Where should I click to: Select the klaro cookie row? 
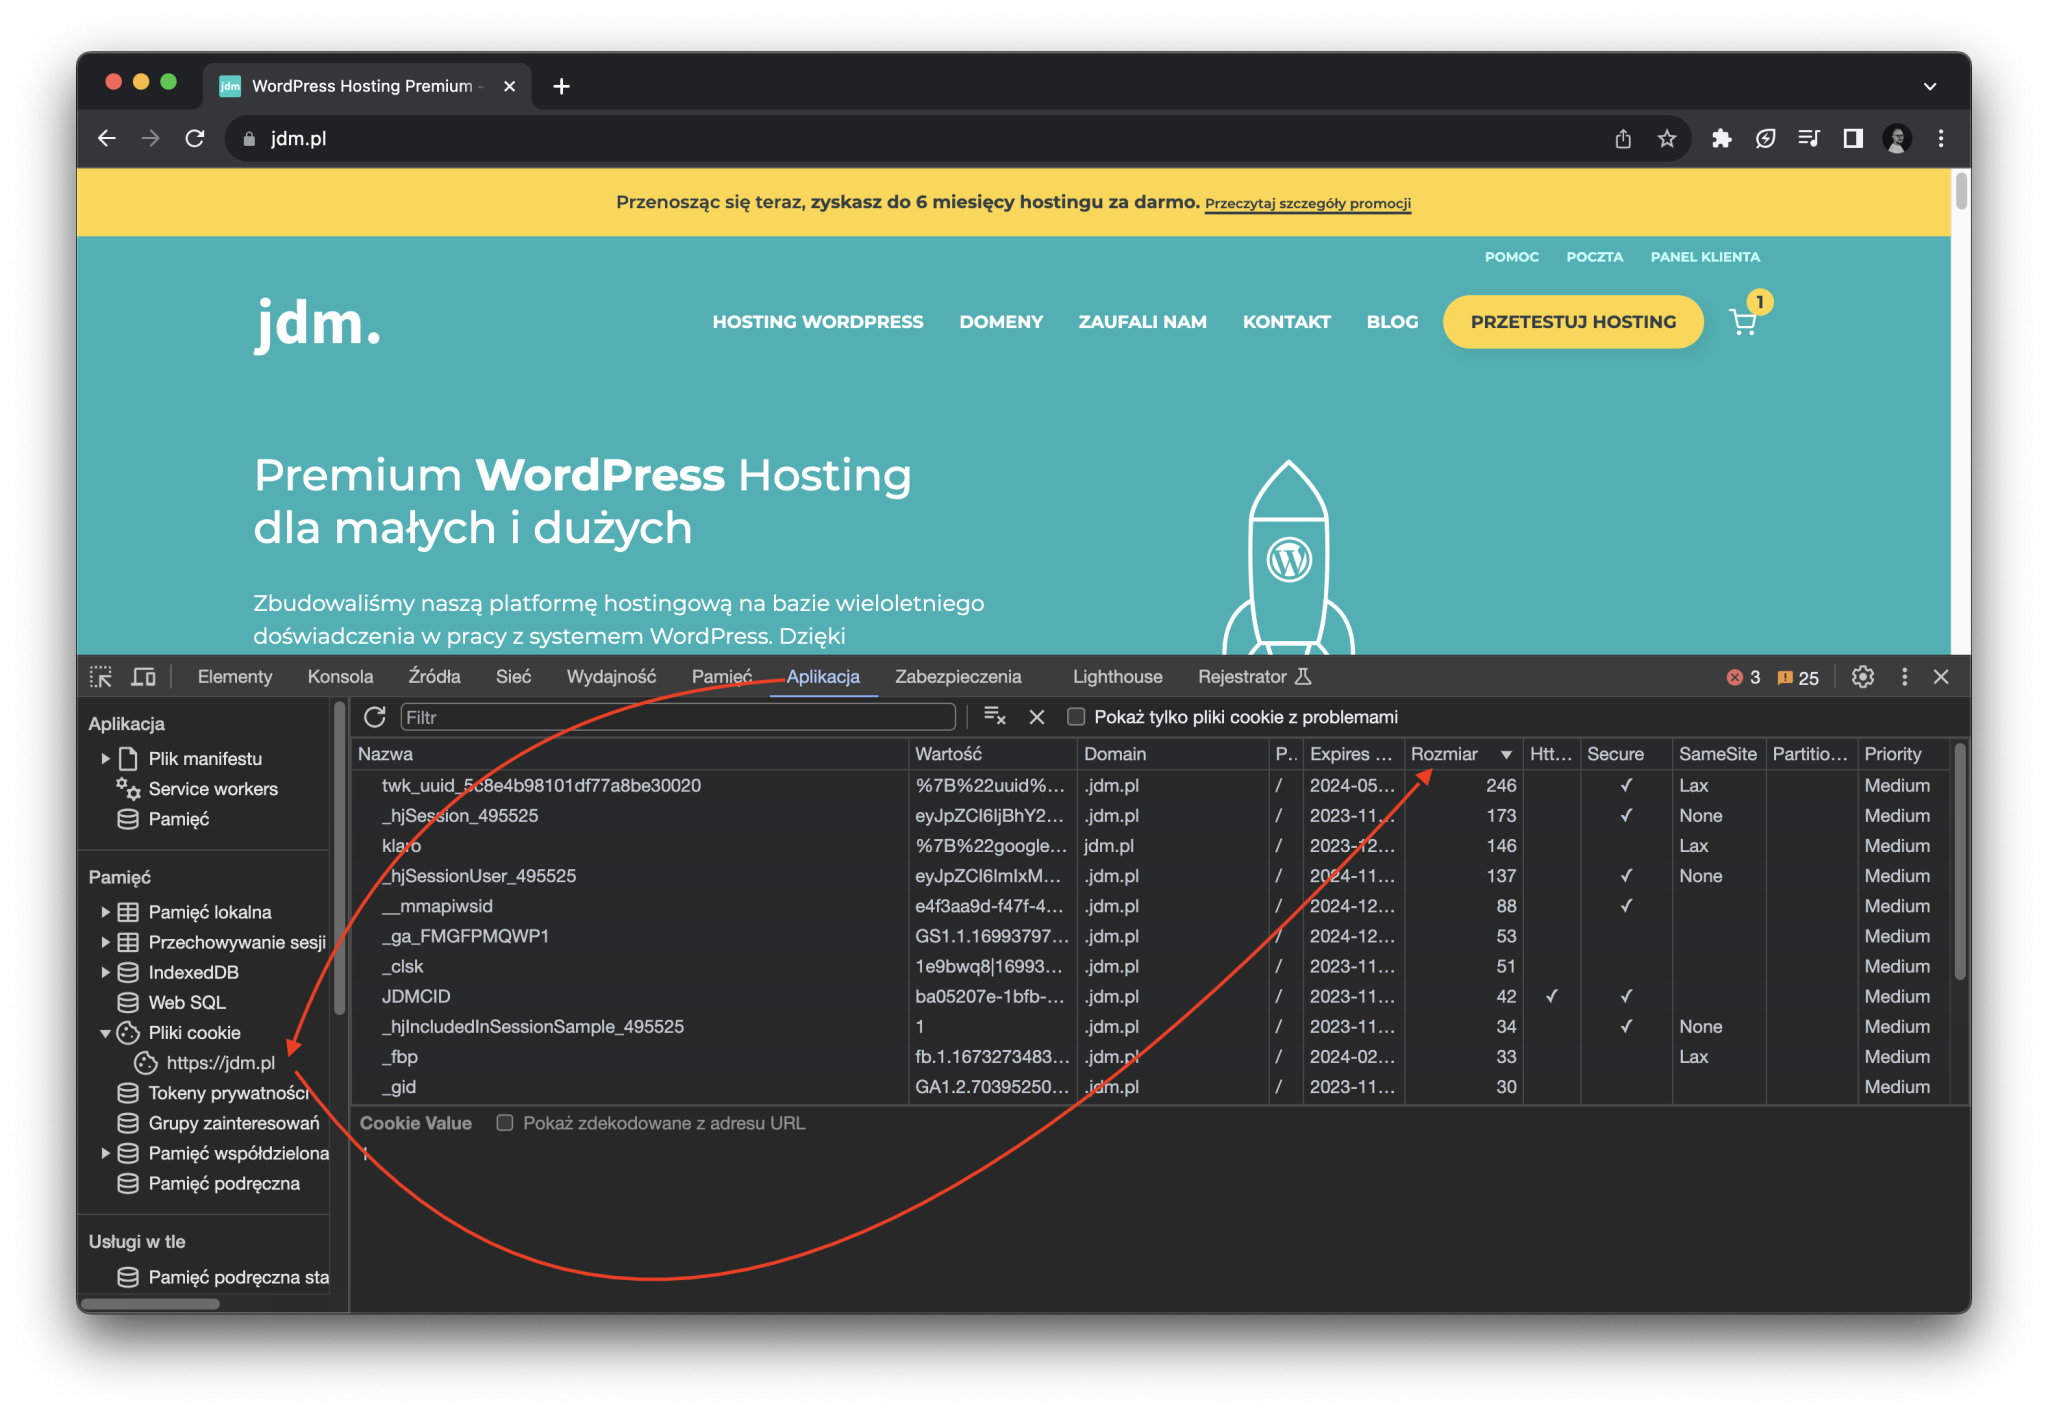(1150, 846)
